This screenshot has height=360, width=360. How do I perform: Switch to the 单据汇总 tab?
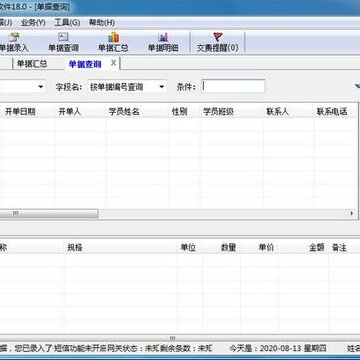[x=32, y=64]
